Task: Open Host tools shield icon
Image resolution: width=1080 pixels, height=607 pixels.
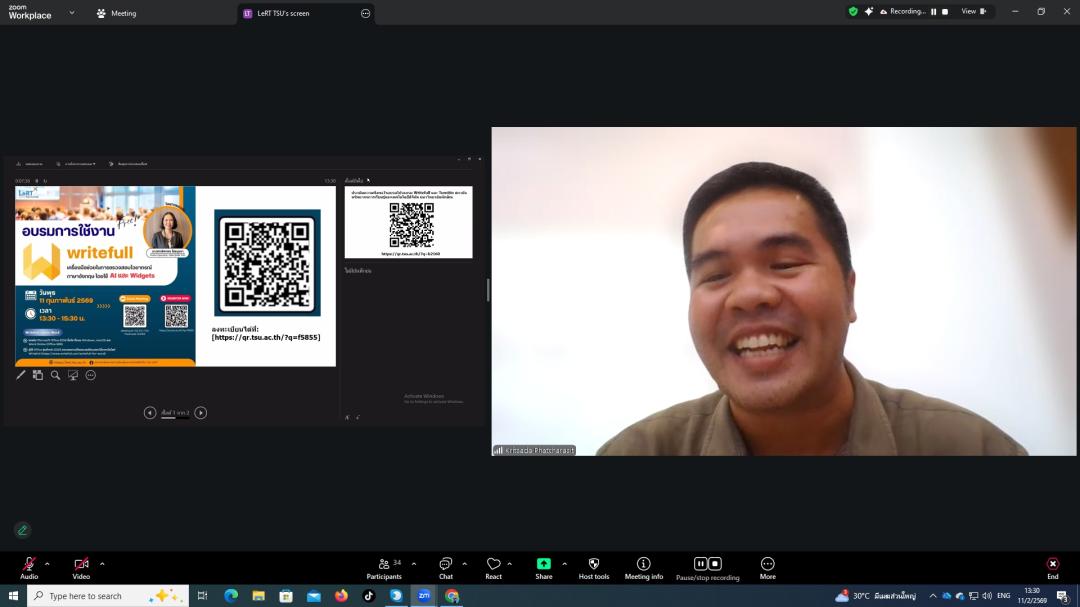Action: click(593, 565)
